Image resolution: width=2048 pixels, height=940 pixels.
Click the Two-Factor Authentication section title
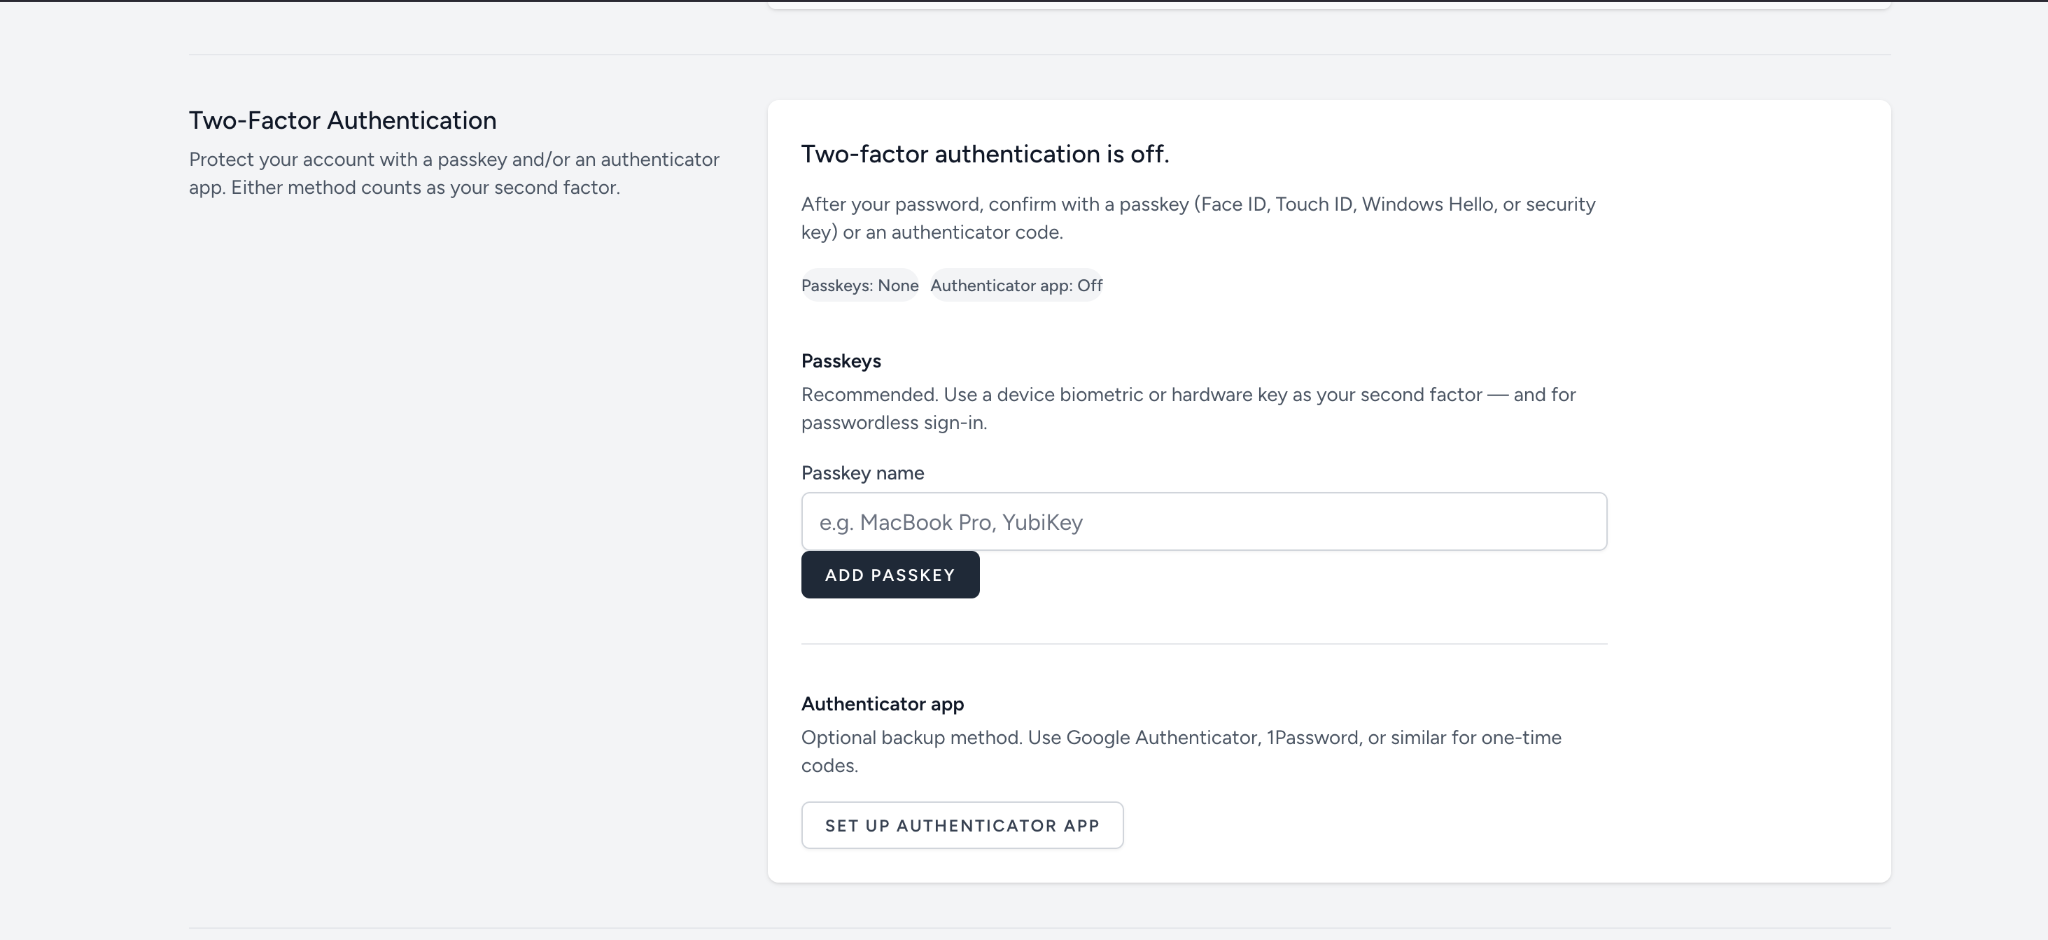(x=343, y=120)
